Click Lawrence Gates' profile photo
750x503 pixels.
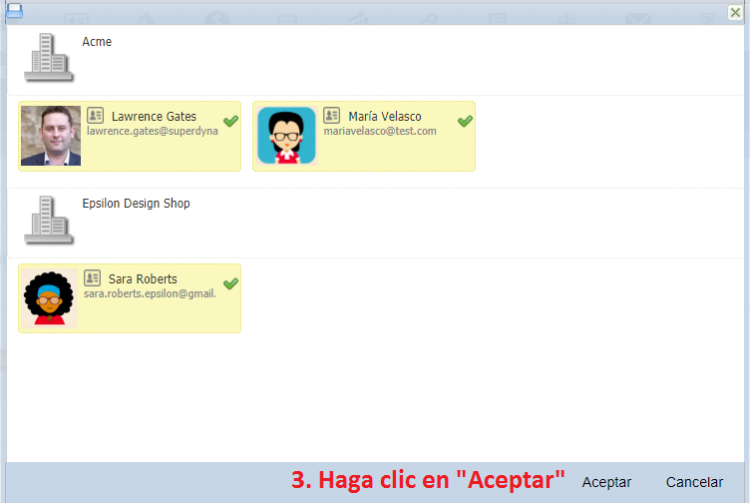tap(51, 136)
